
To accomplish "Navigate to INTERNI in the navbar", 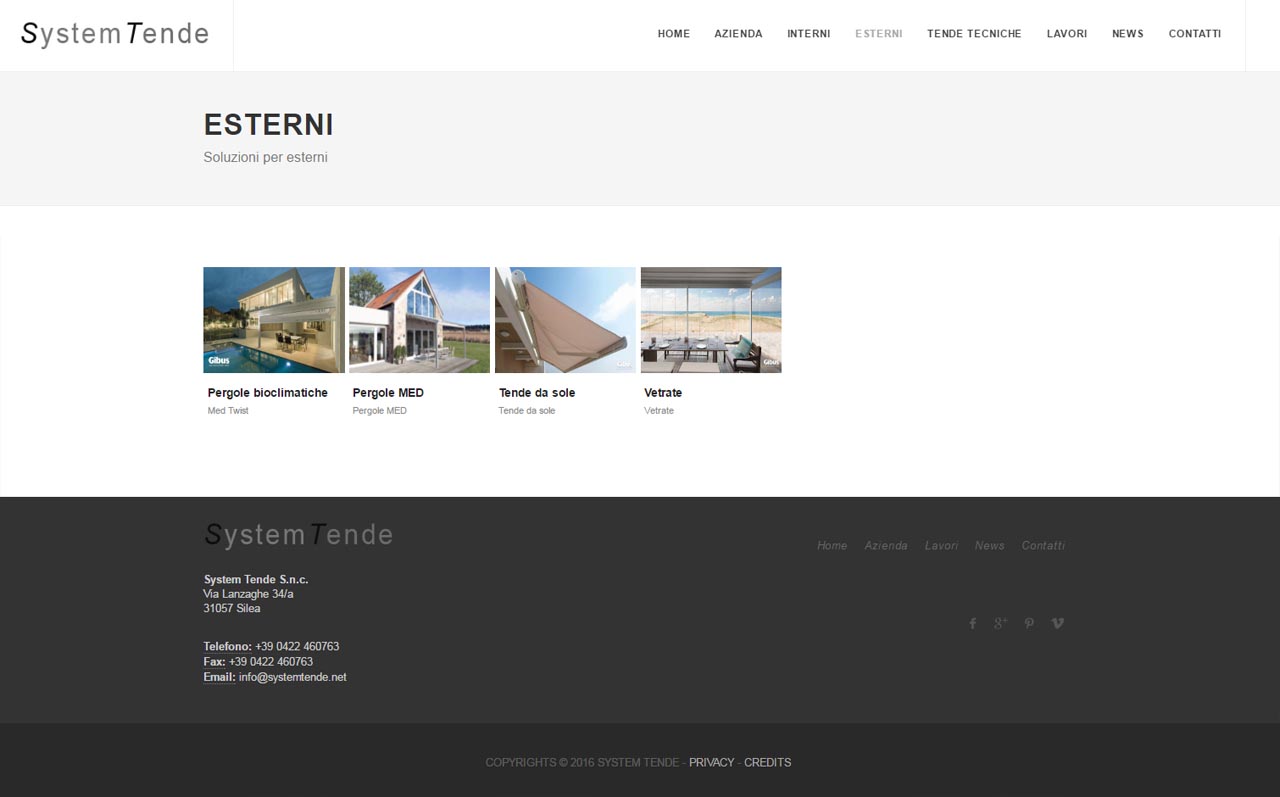I will [808, 34].
